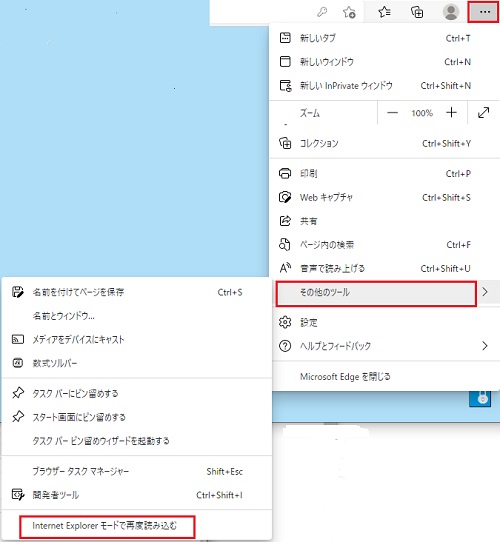
Task: Click the password key icon
Action: click(322, 12)
